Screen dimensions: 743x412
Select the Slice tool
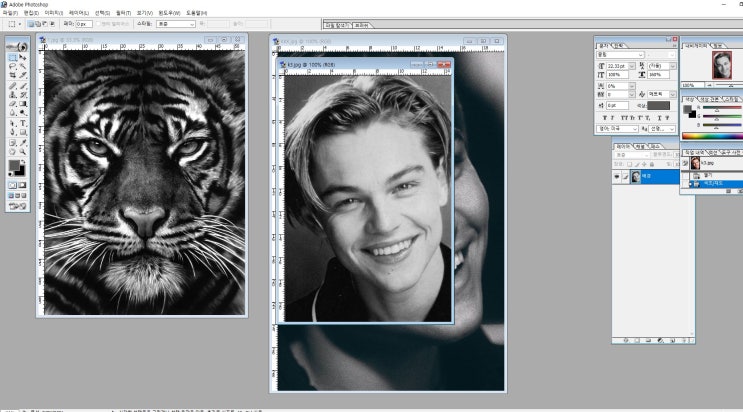pos(23,75)
